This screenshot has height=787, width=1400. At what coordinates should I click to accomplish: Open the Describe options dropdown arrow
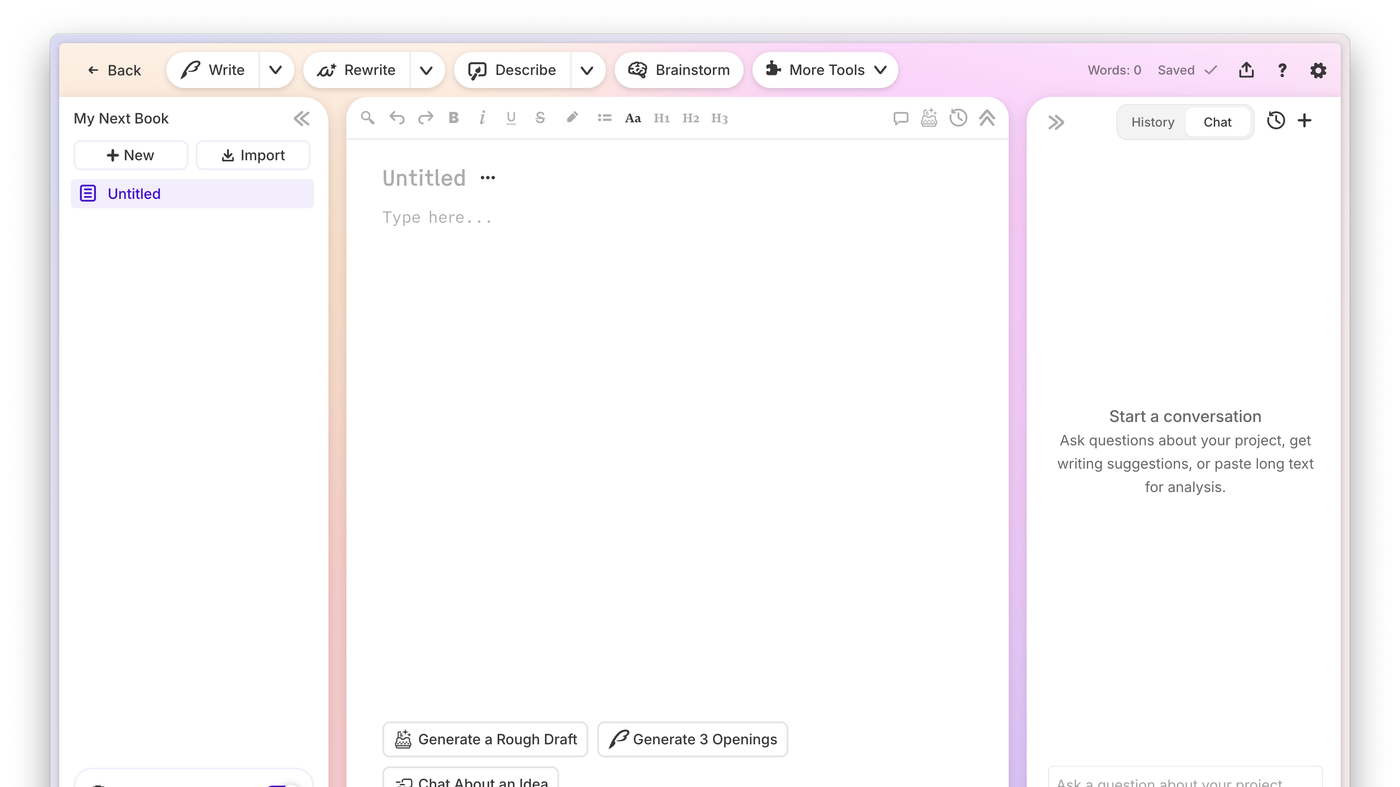[x=587, y=70]
